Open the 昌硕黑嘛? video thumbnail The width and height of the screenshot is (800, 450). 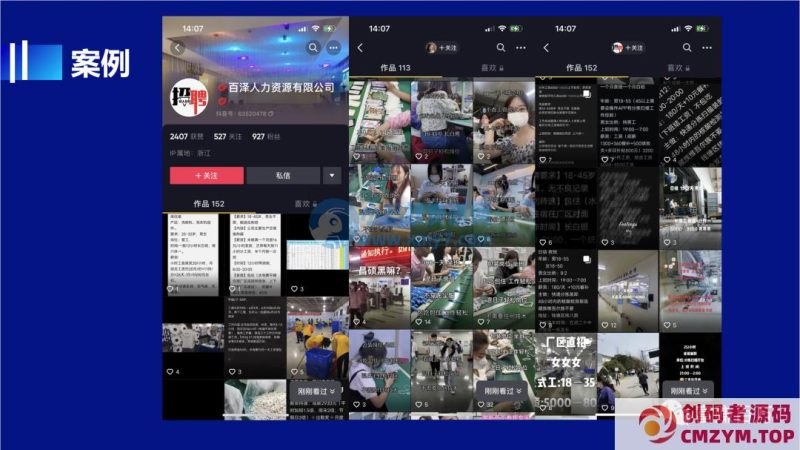[380, 288]
